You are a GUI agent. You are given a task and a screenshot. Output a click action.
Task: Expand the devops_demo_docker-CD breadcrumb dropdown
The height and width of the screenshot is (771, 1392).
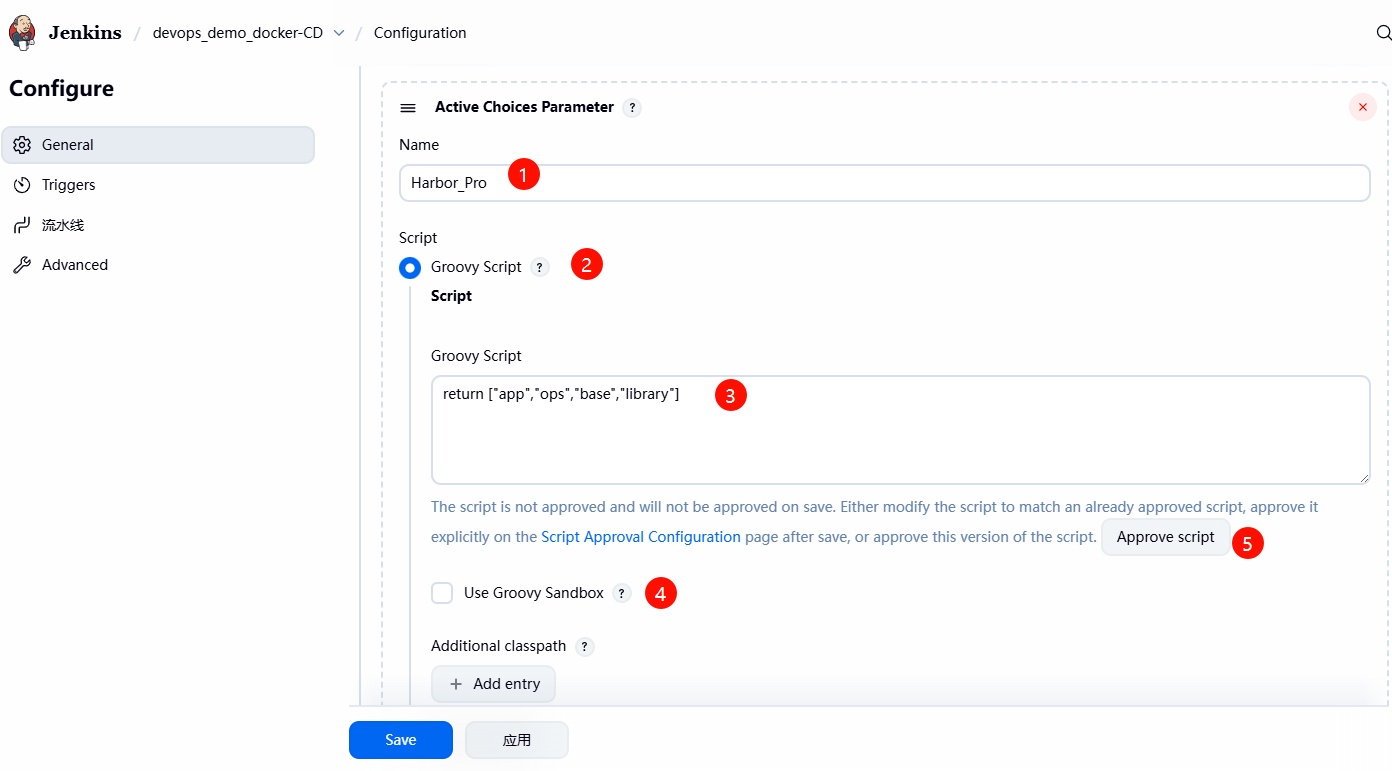339,33
